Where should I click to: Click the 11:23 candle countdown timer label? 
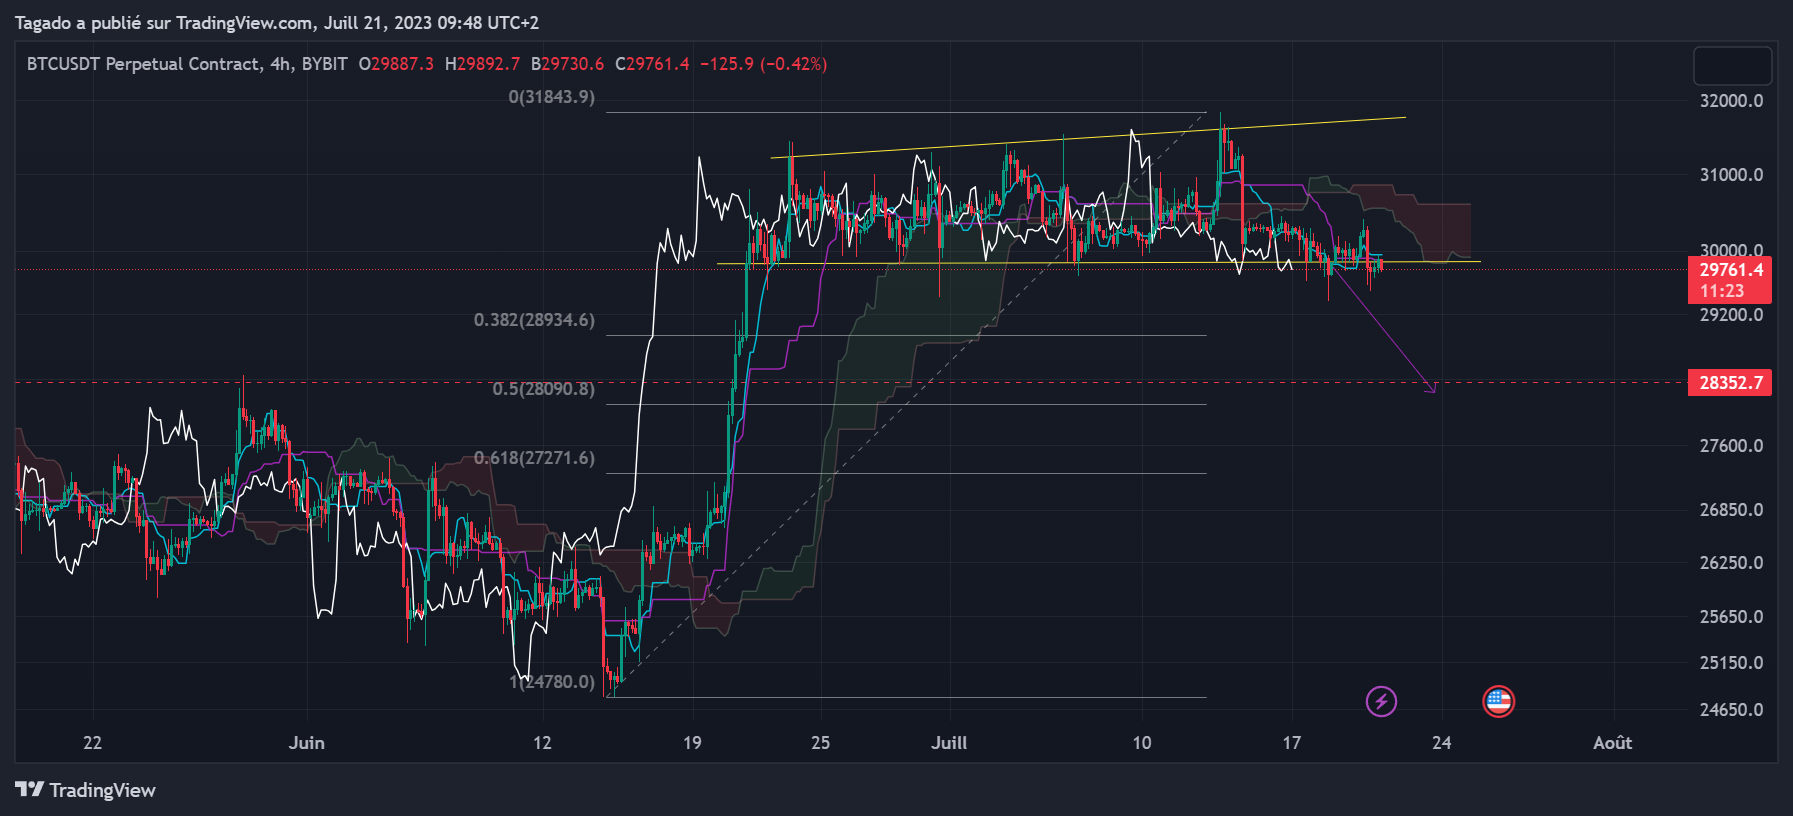coord(1722,292)
